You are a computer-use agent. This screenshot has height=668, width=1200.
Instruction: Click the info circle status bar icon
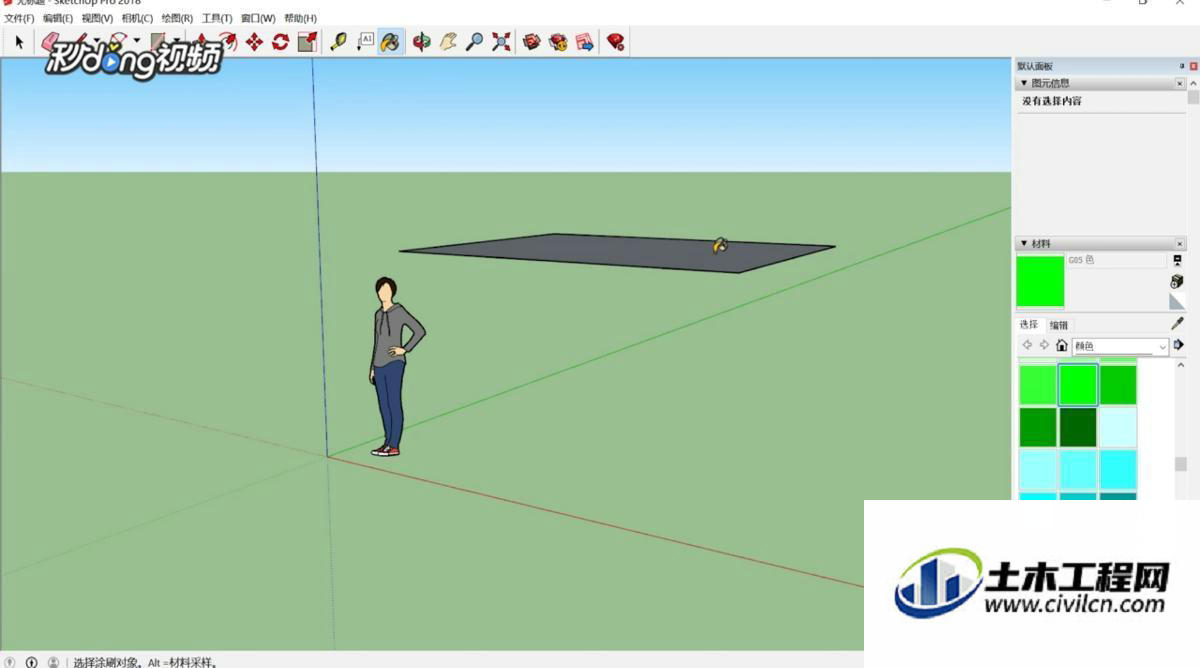(31, 662)
